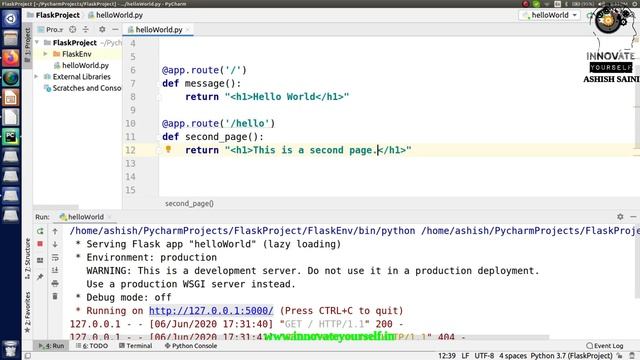Image resolution: width=640 pixels, height=360 pixels.
Task: Open the Python Console tool window
Action: (191, 346)
